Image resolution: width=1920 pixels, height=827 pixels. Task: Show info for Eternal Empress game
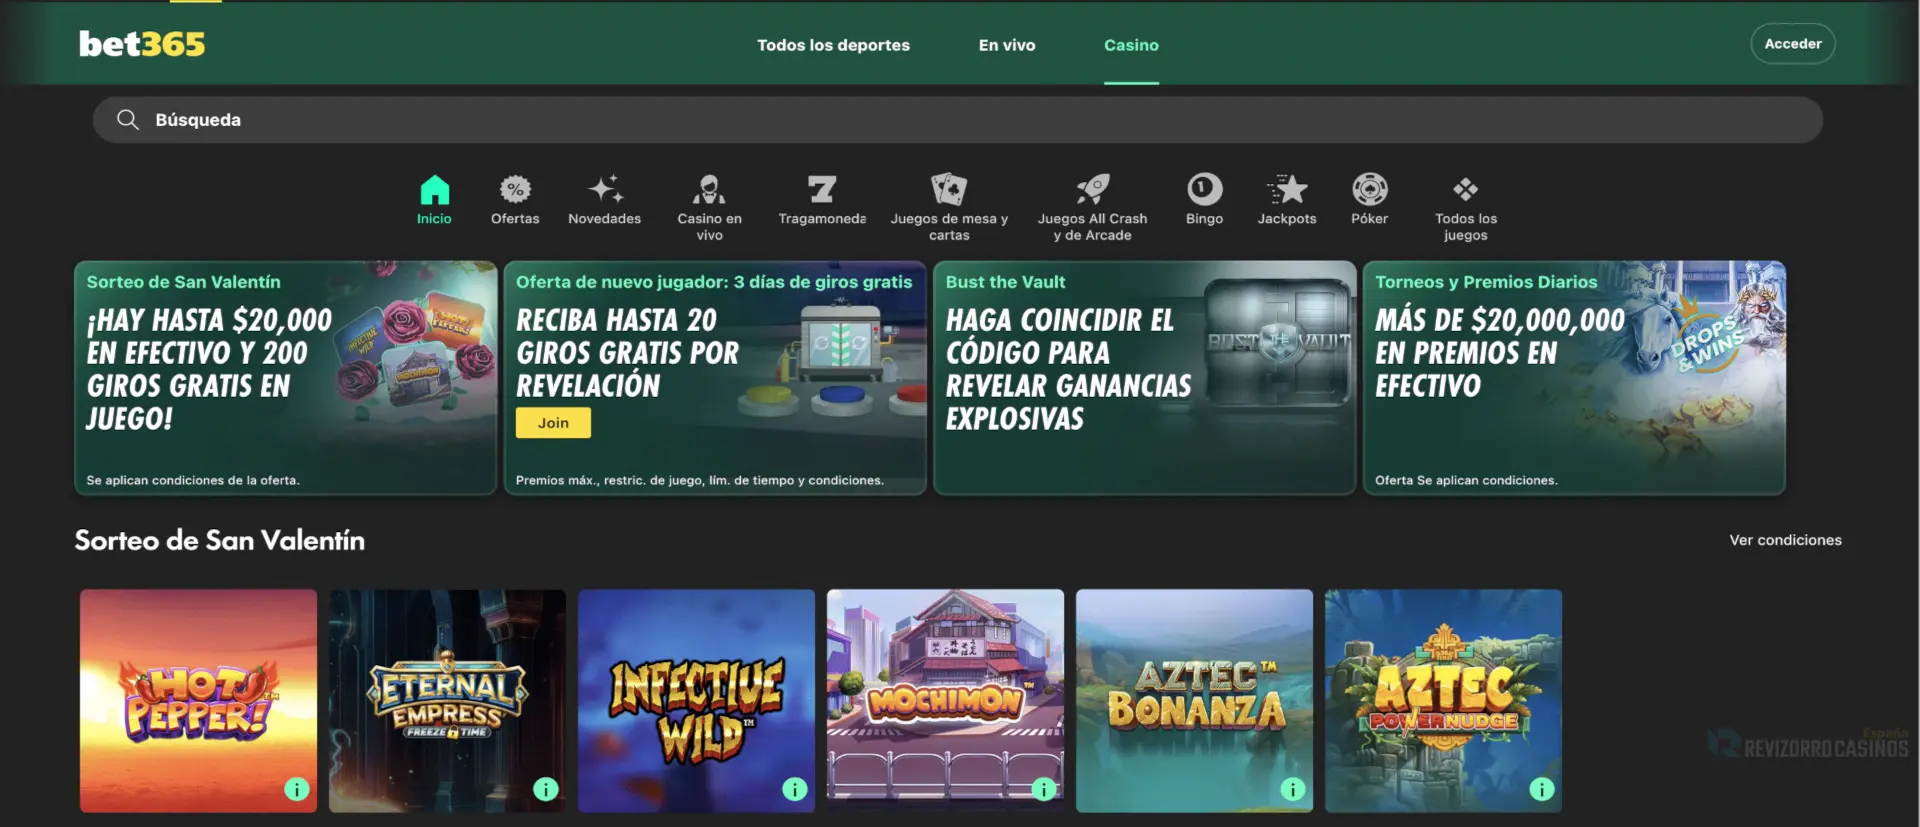(546, 789)
